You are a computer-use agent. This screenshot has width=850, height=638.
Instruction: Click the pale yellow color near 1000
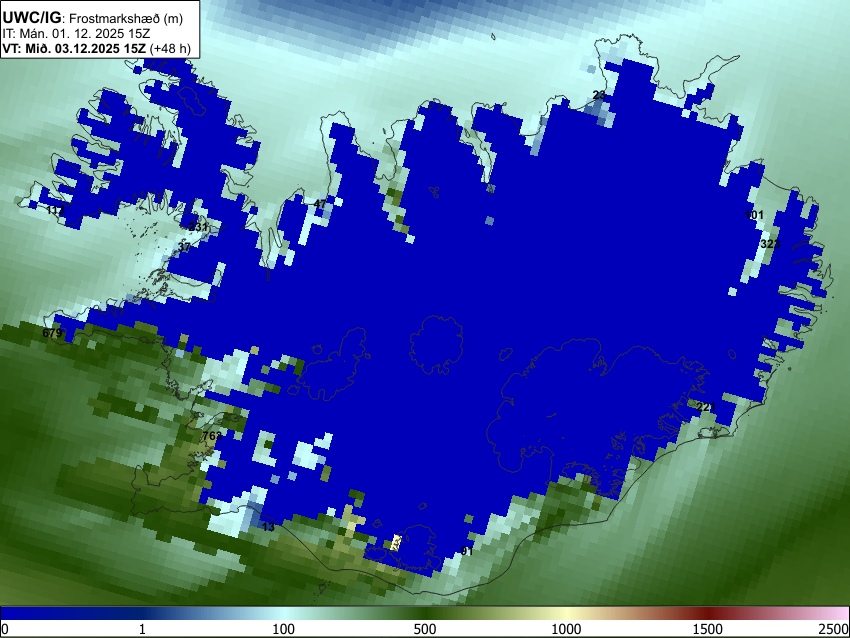(566, 614)
